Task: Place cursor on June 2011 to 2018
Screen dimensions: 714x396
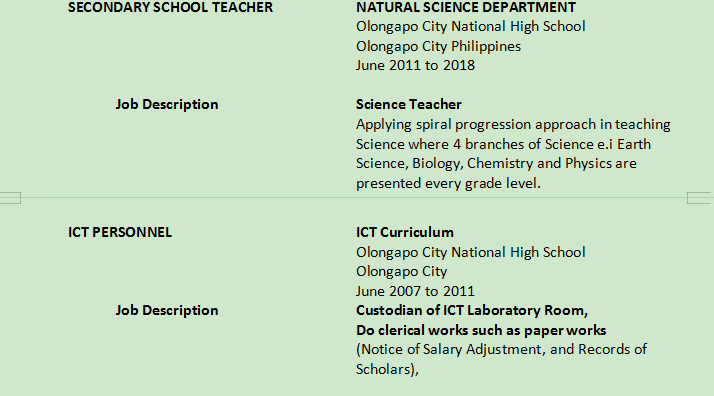Action: pyautogui.click(x=415, y=66)
